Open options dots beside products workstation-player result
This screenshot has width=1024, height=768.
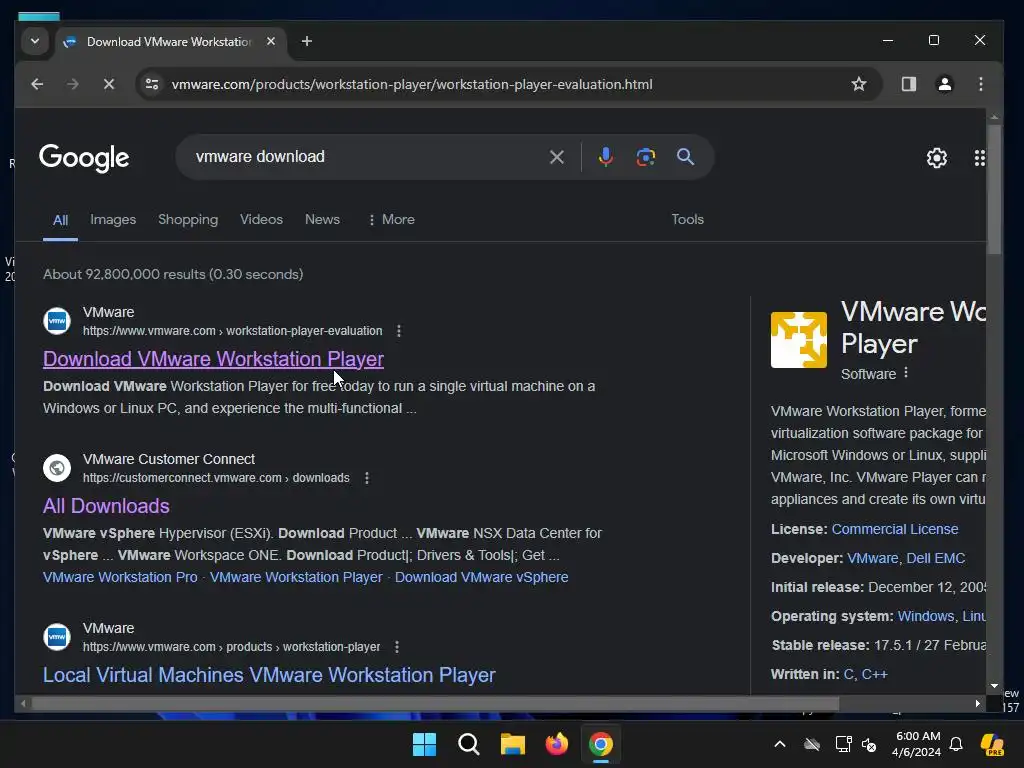[x=397, y=647]
